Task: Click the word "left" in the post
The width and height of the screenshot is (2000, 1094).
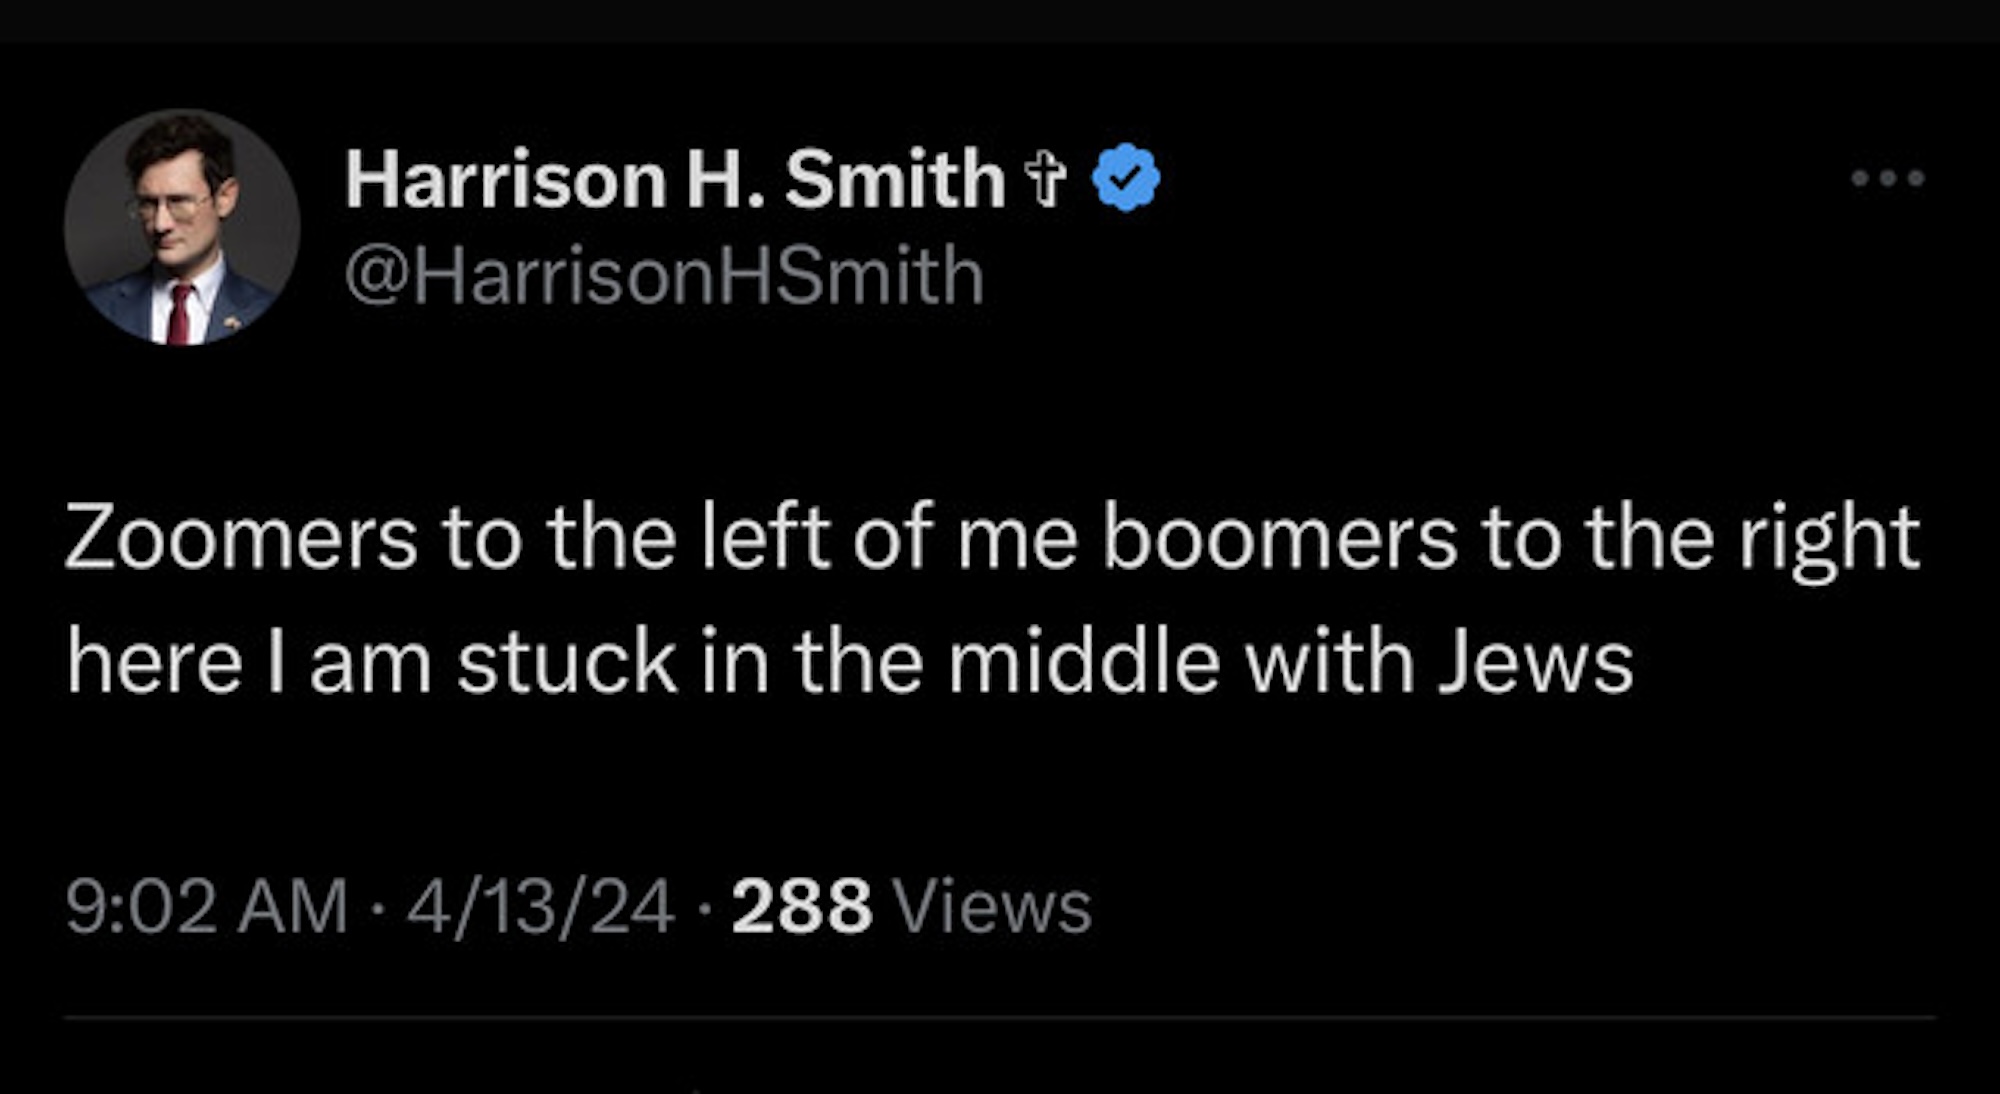Action: tap(765, 539)
